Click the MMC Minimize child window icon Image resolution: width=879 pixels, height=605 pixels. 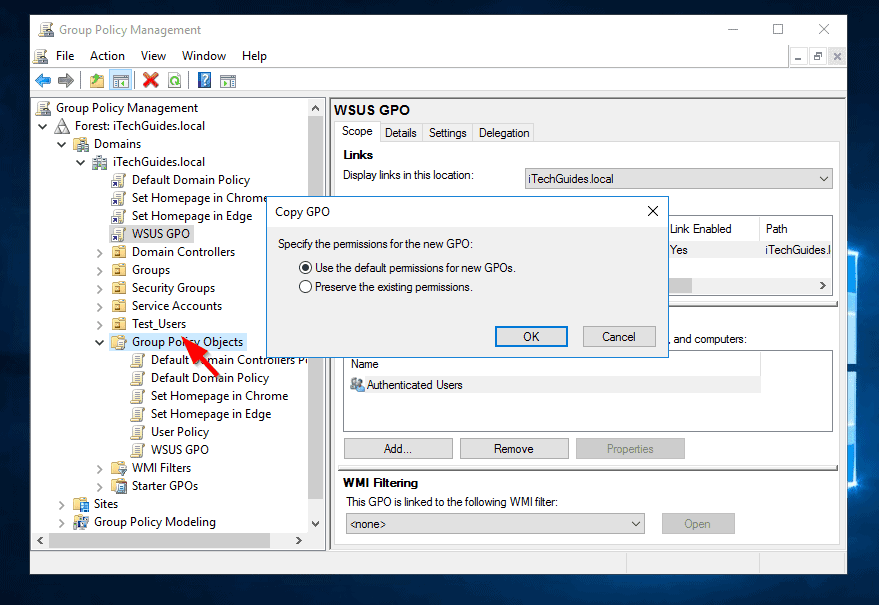pyautogui.click(x=798, y=56)
